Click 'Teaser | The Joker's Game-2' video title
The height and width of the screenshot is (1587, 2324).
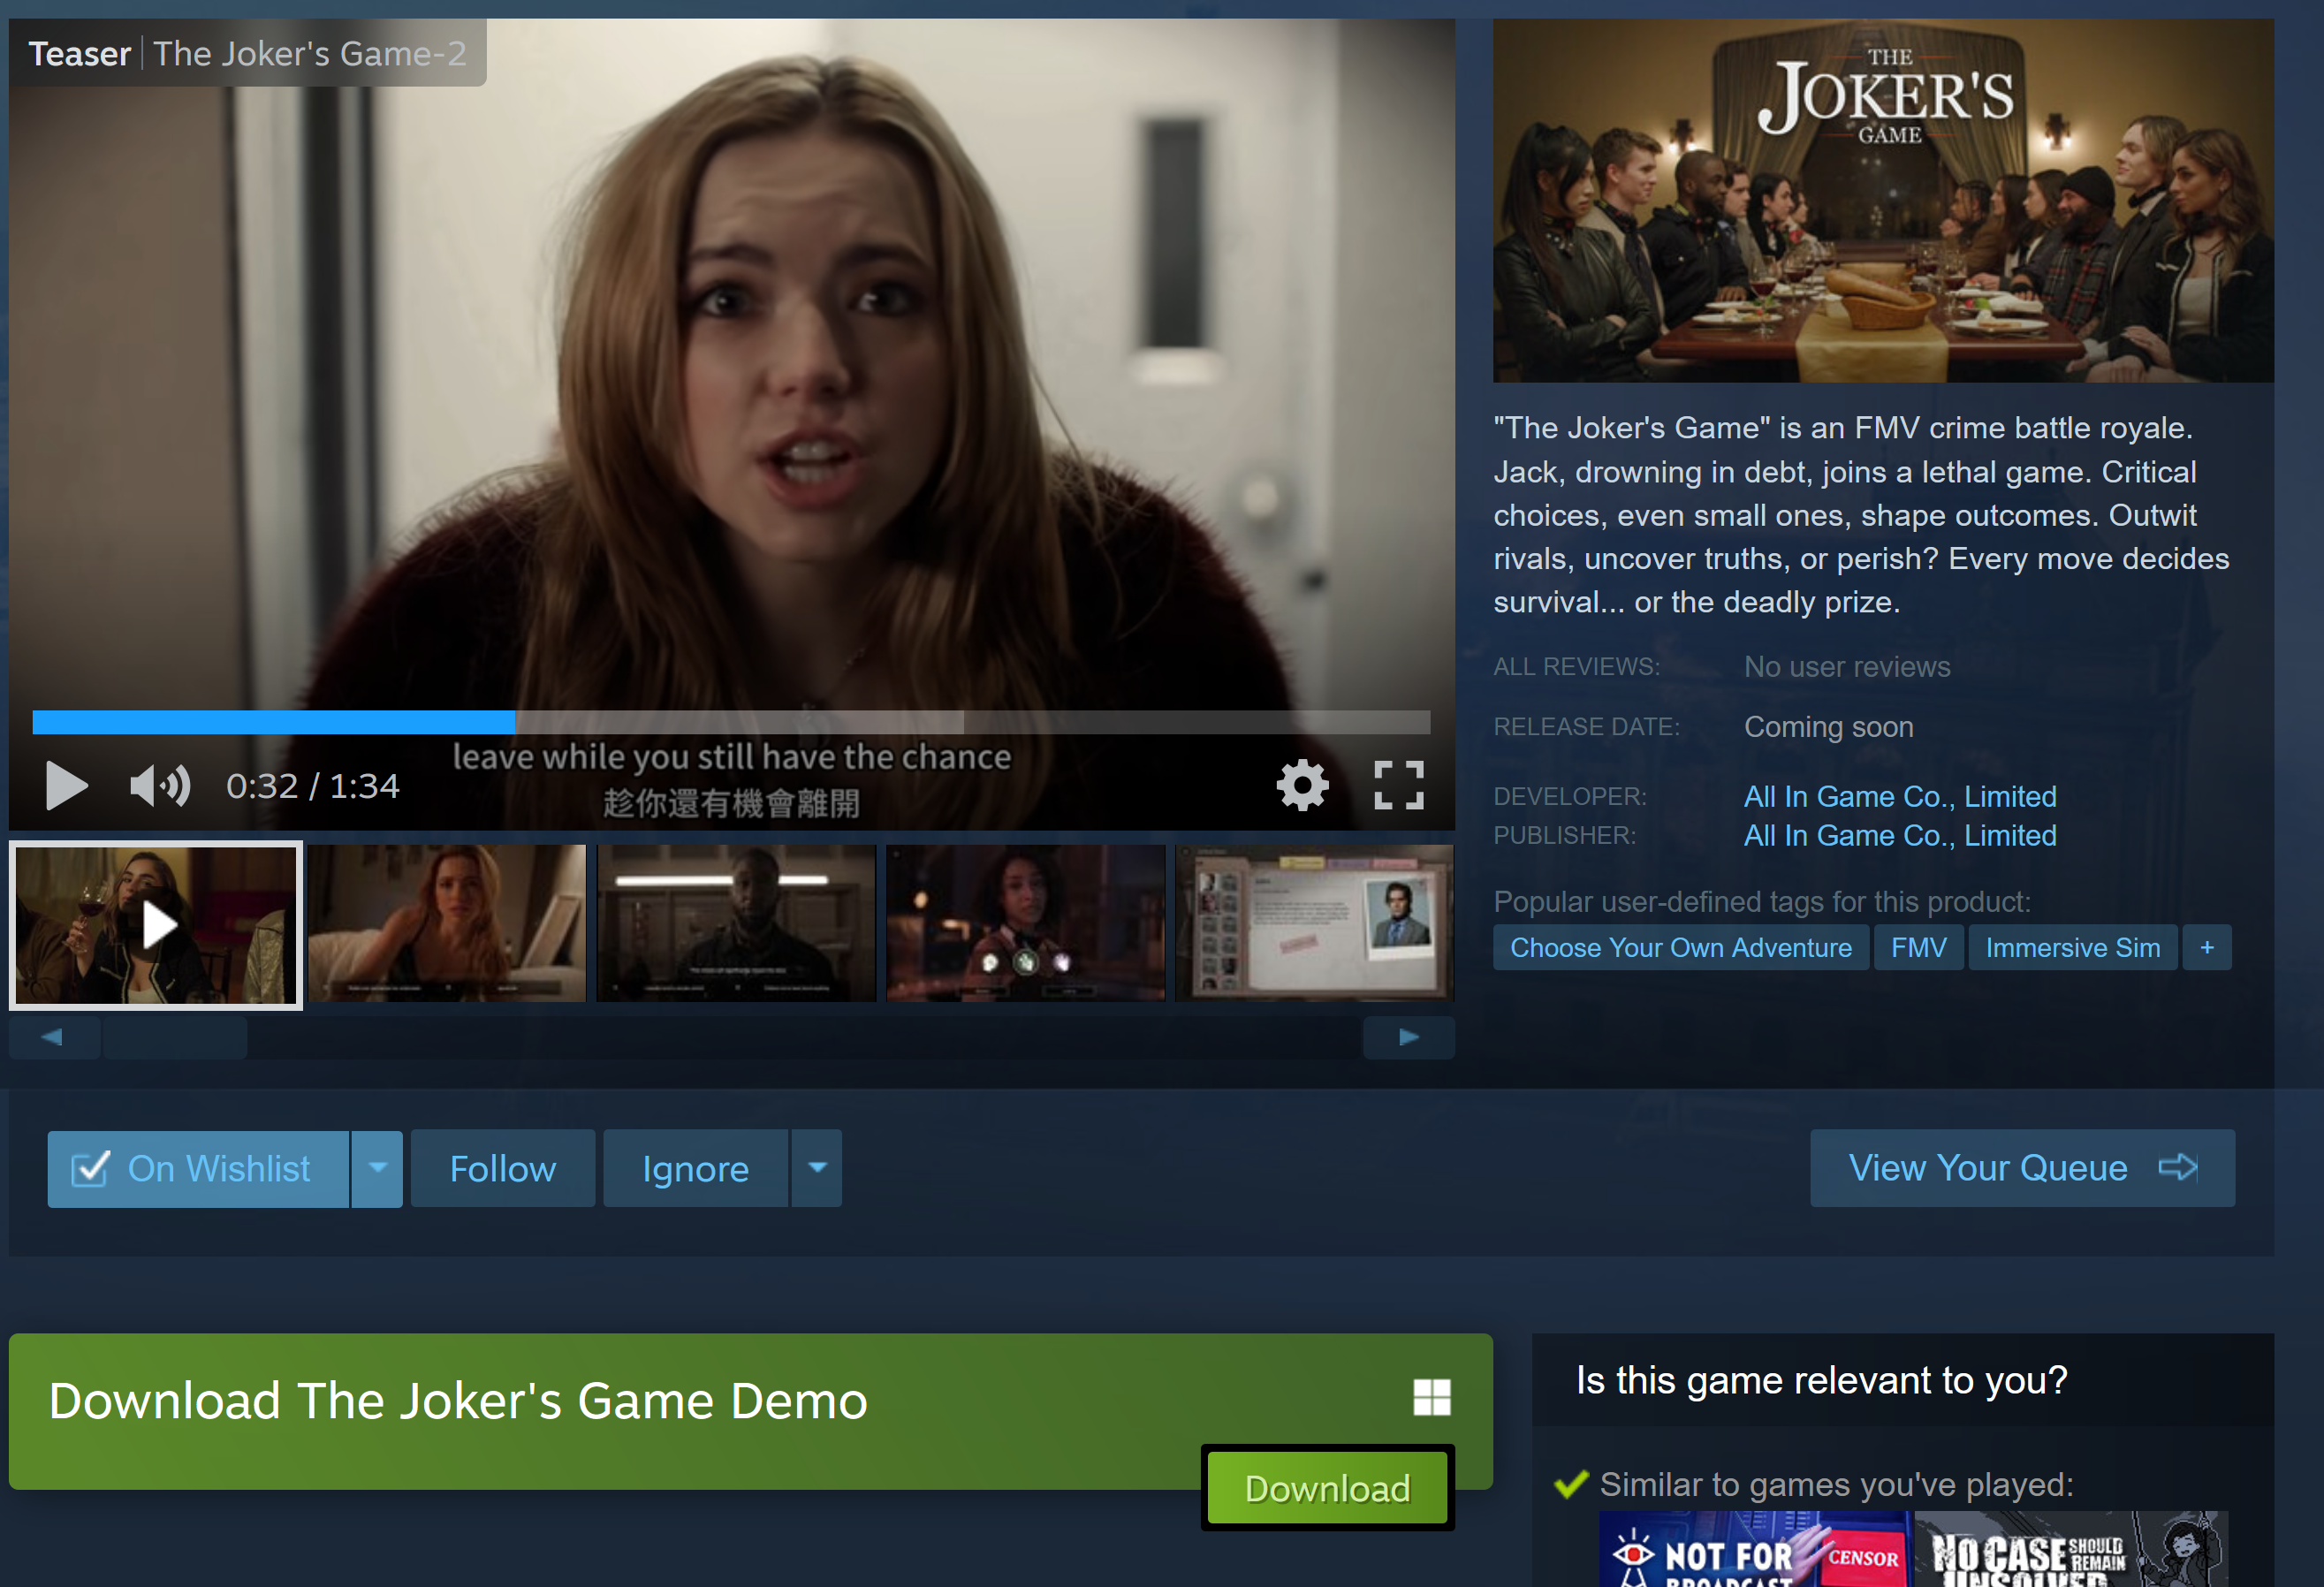(x=247, y=53)
